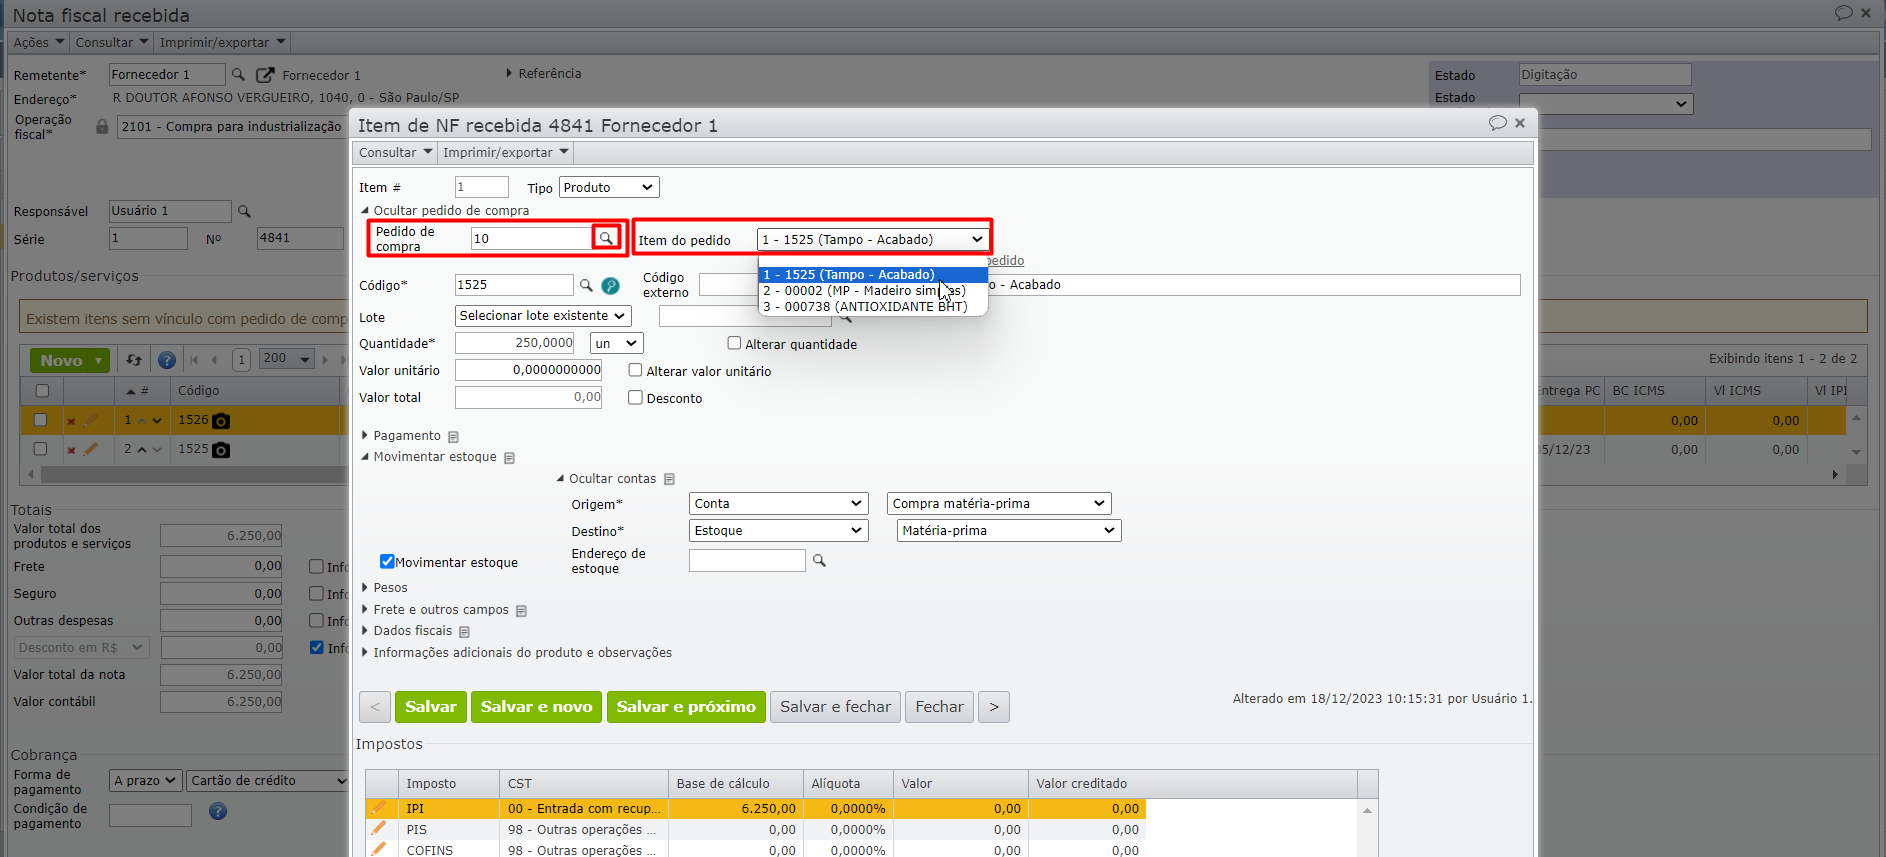1886x857 pixels.
Task: Click into the Quantidade input field
Action: point(515,343)
